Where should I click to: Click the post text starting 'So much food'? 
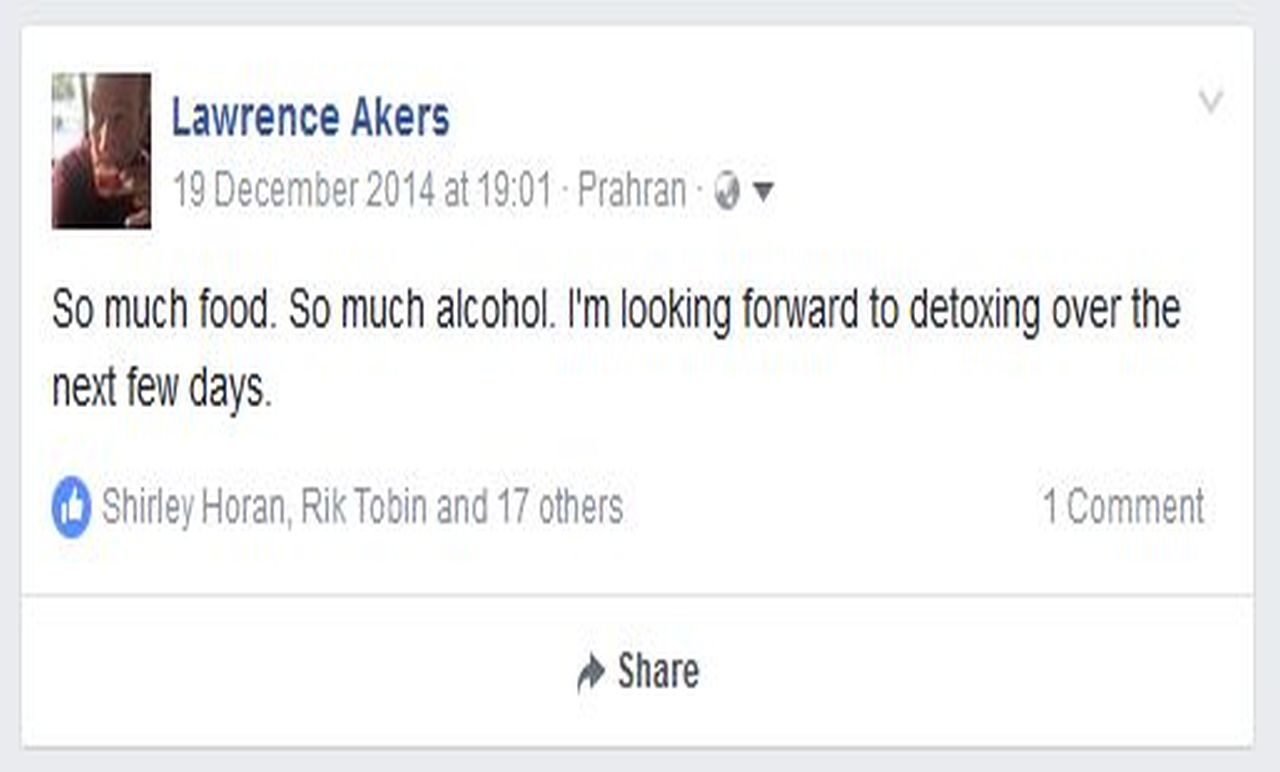(x=161, y=311)
